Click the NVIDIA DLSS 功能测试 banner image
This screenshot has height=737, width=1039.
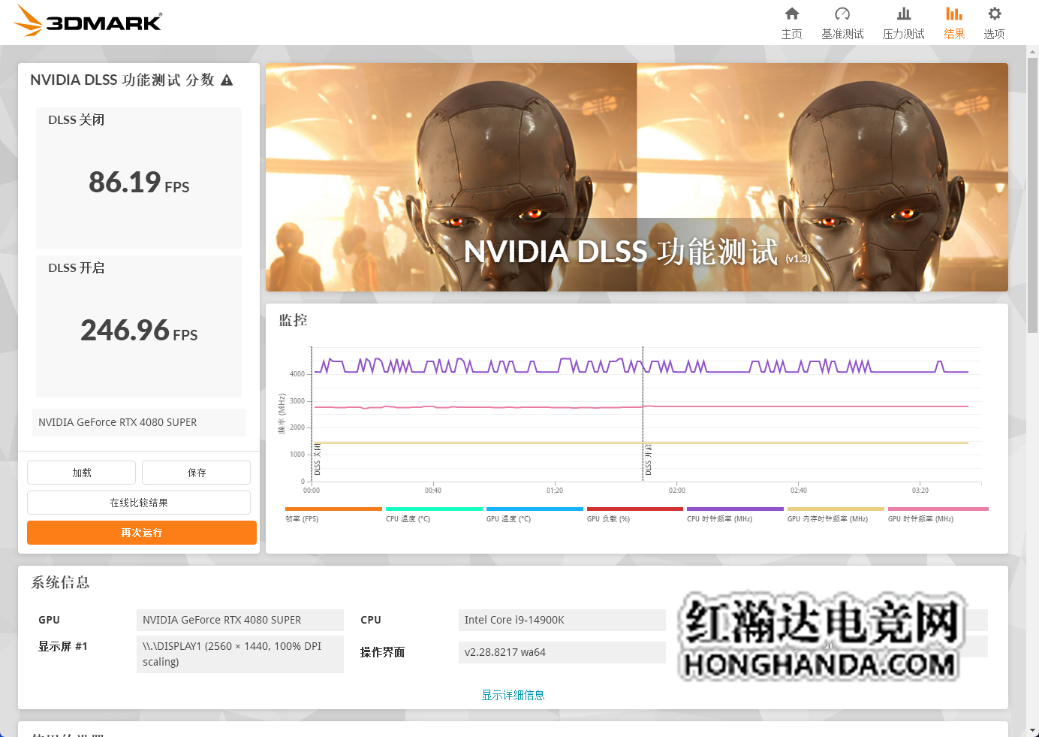pyautogui.click(x=637, y=177)
